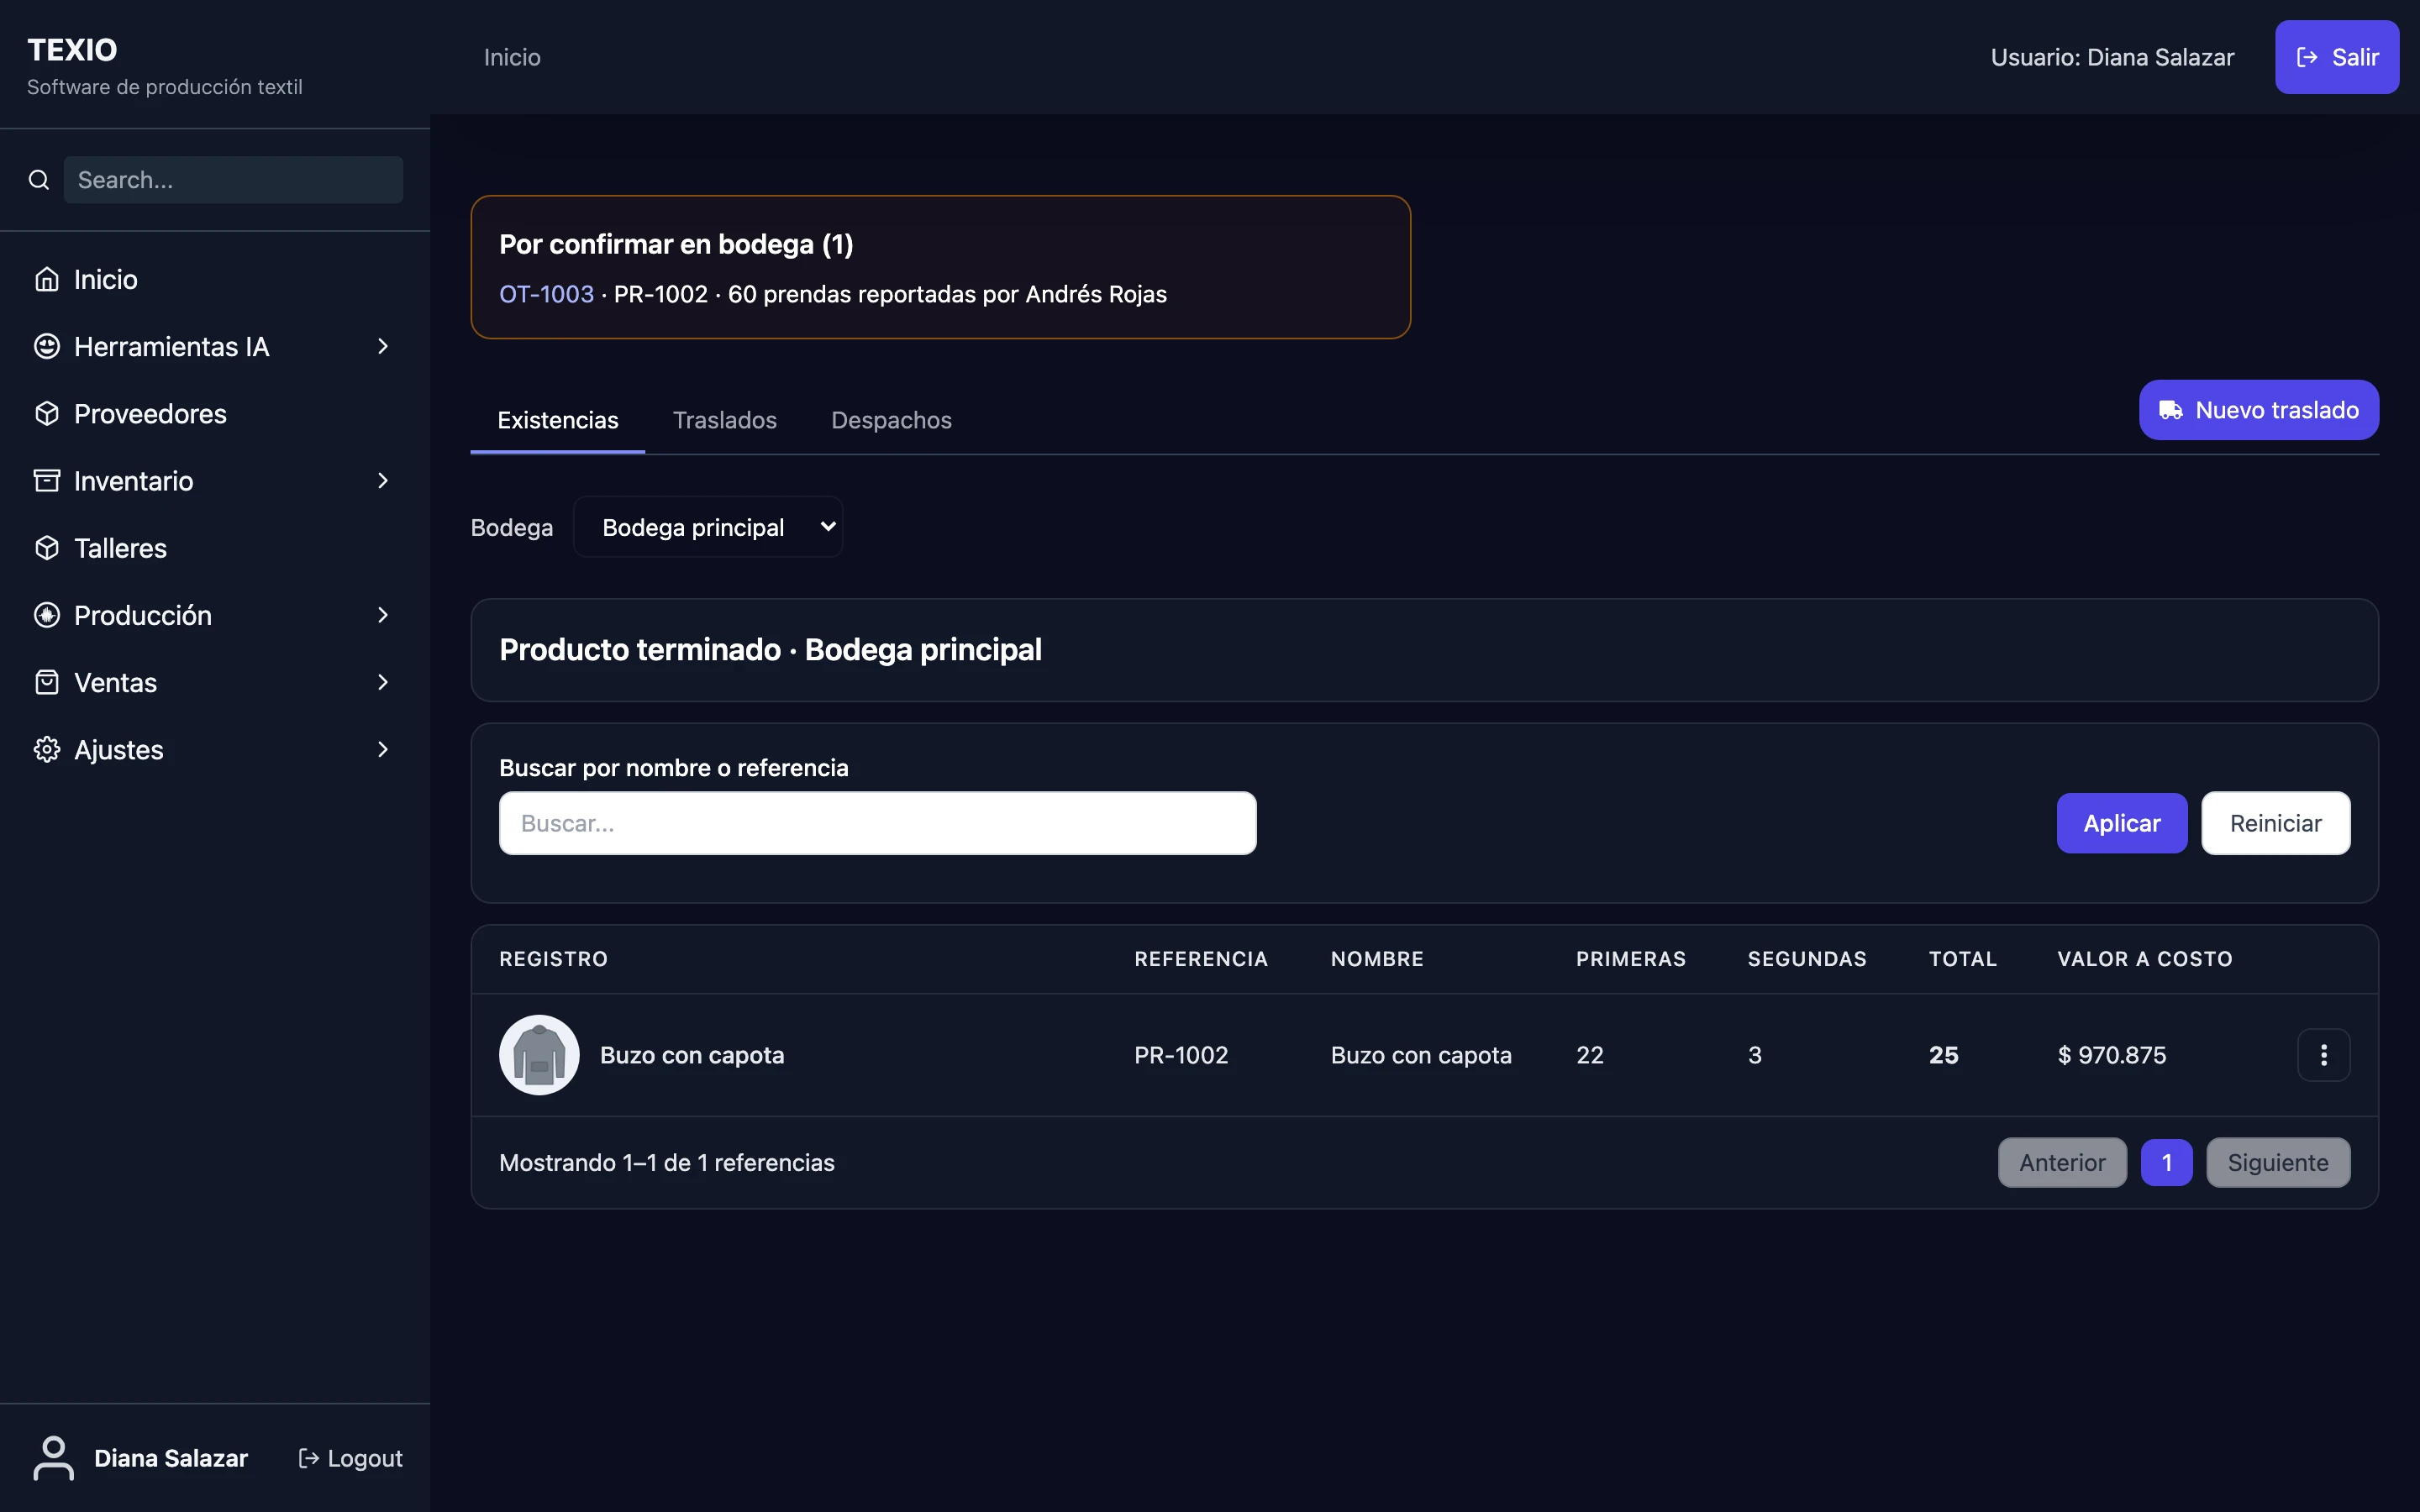Click the Inicio home icon in sidebar
This screenshot has width=2420, height=1512.
tap(47, 279)
